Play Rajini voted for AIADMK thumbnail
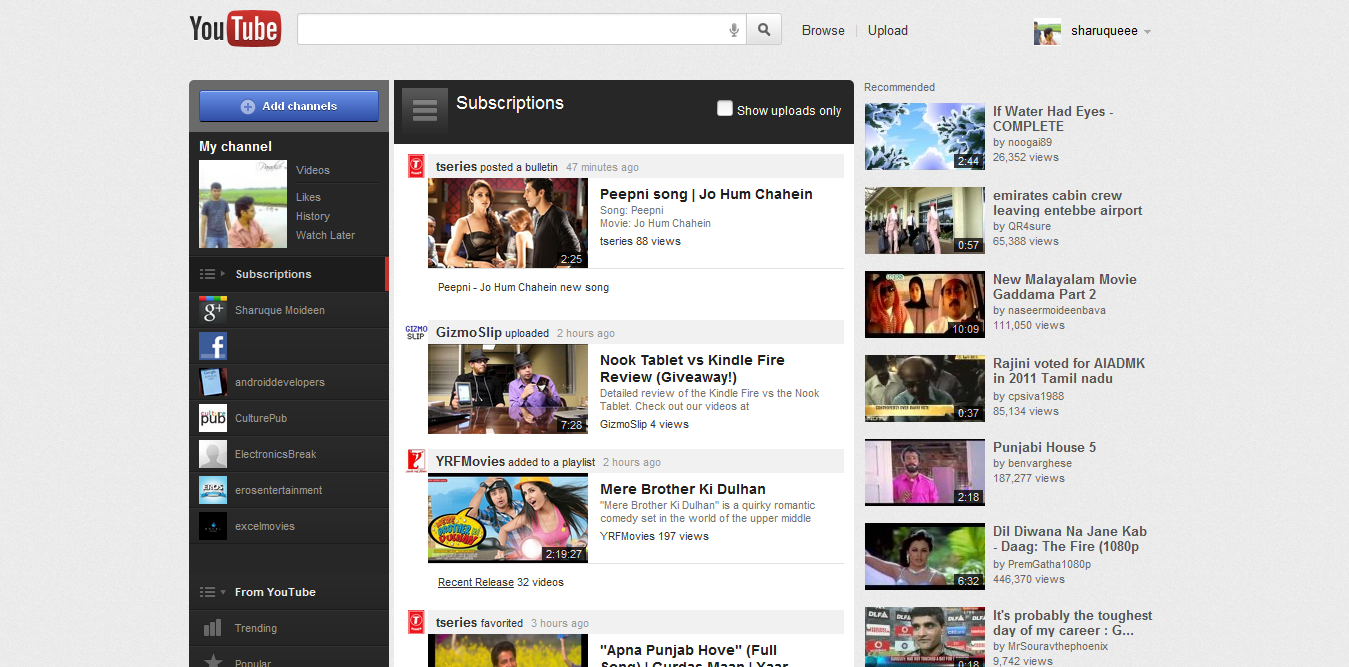Viewport: 1349px width, 667px height. point(925,388)
